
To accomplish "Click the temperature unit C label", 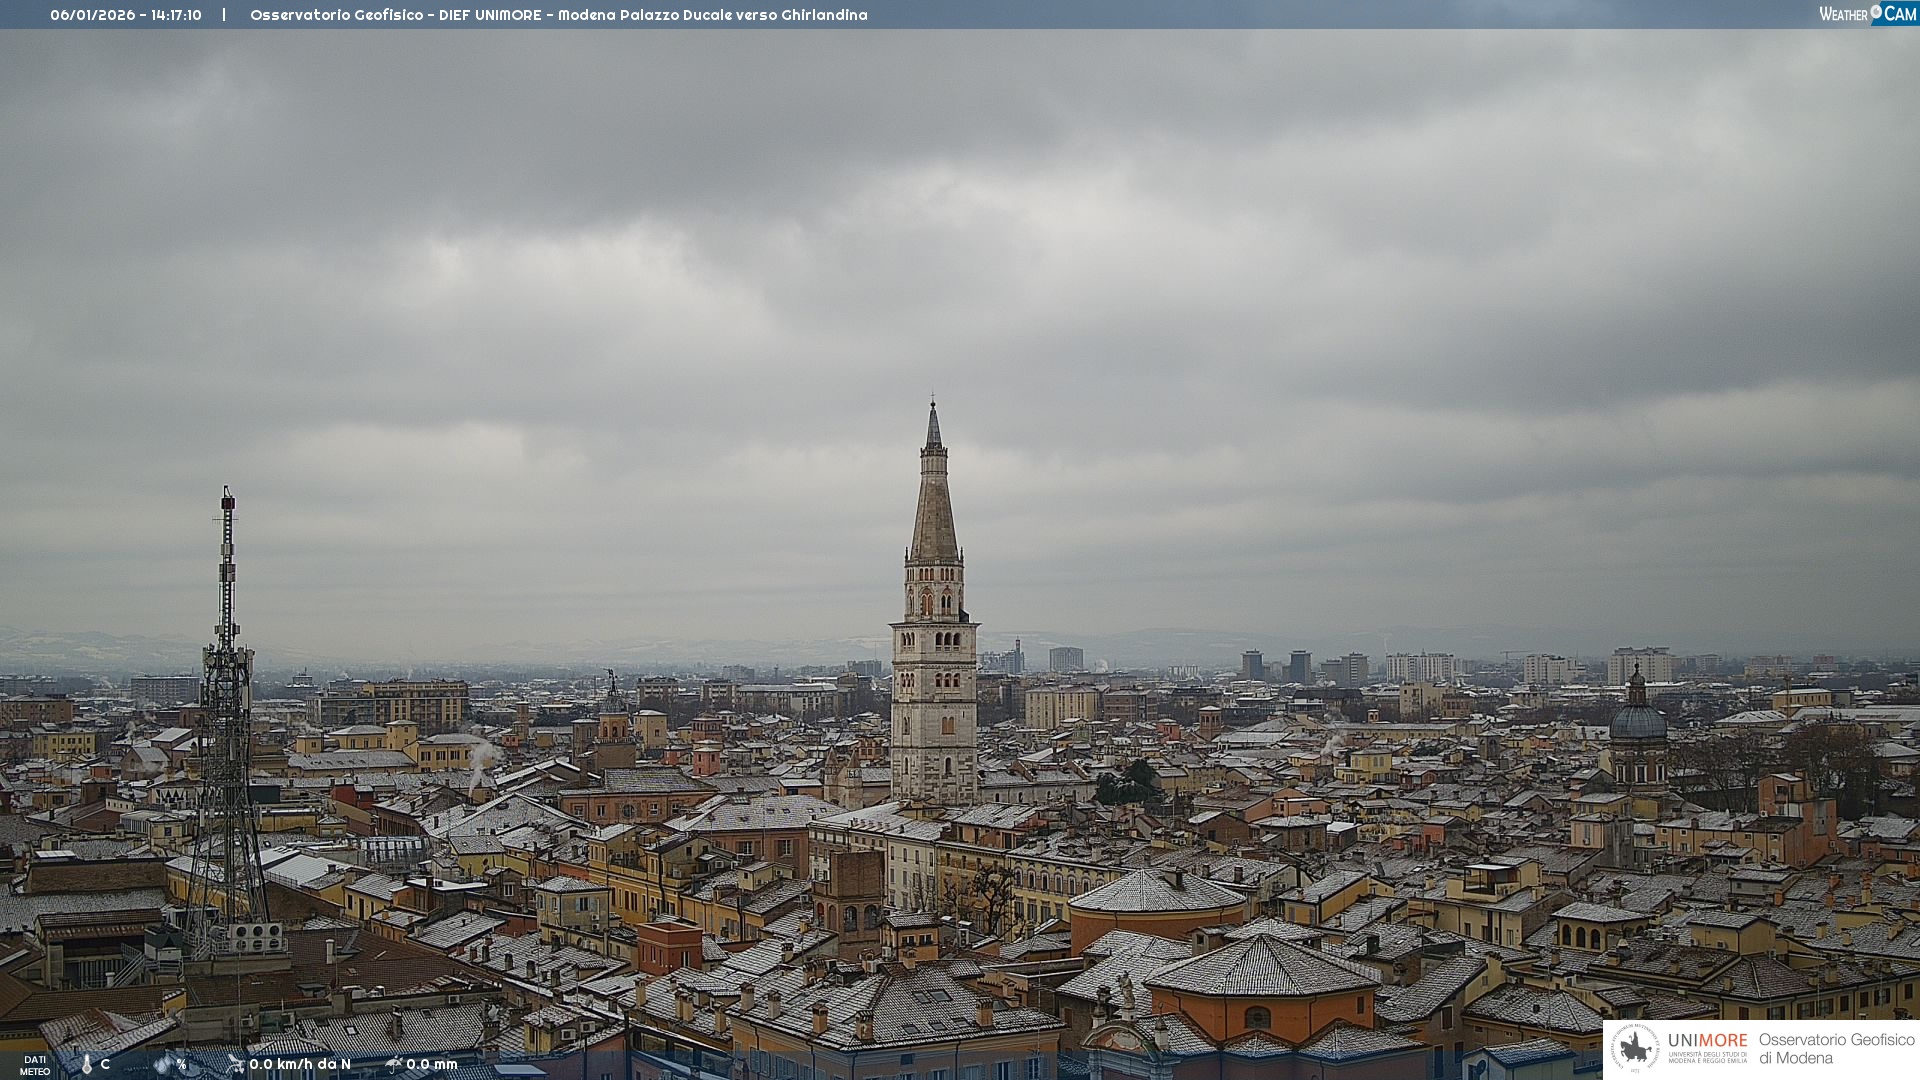I will pyautogui.click(x=105, y=1064).
